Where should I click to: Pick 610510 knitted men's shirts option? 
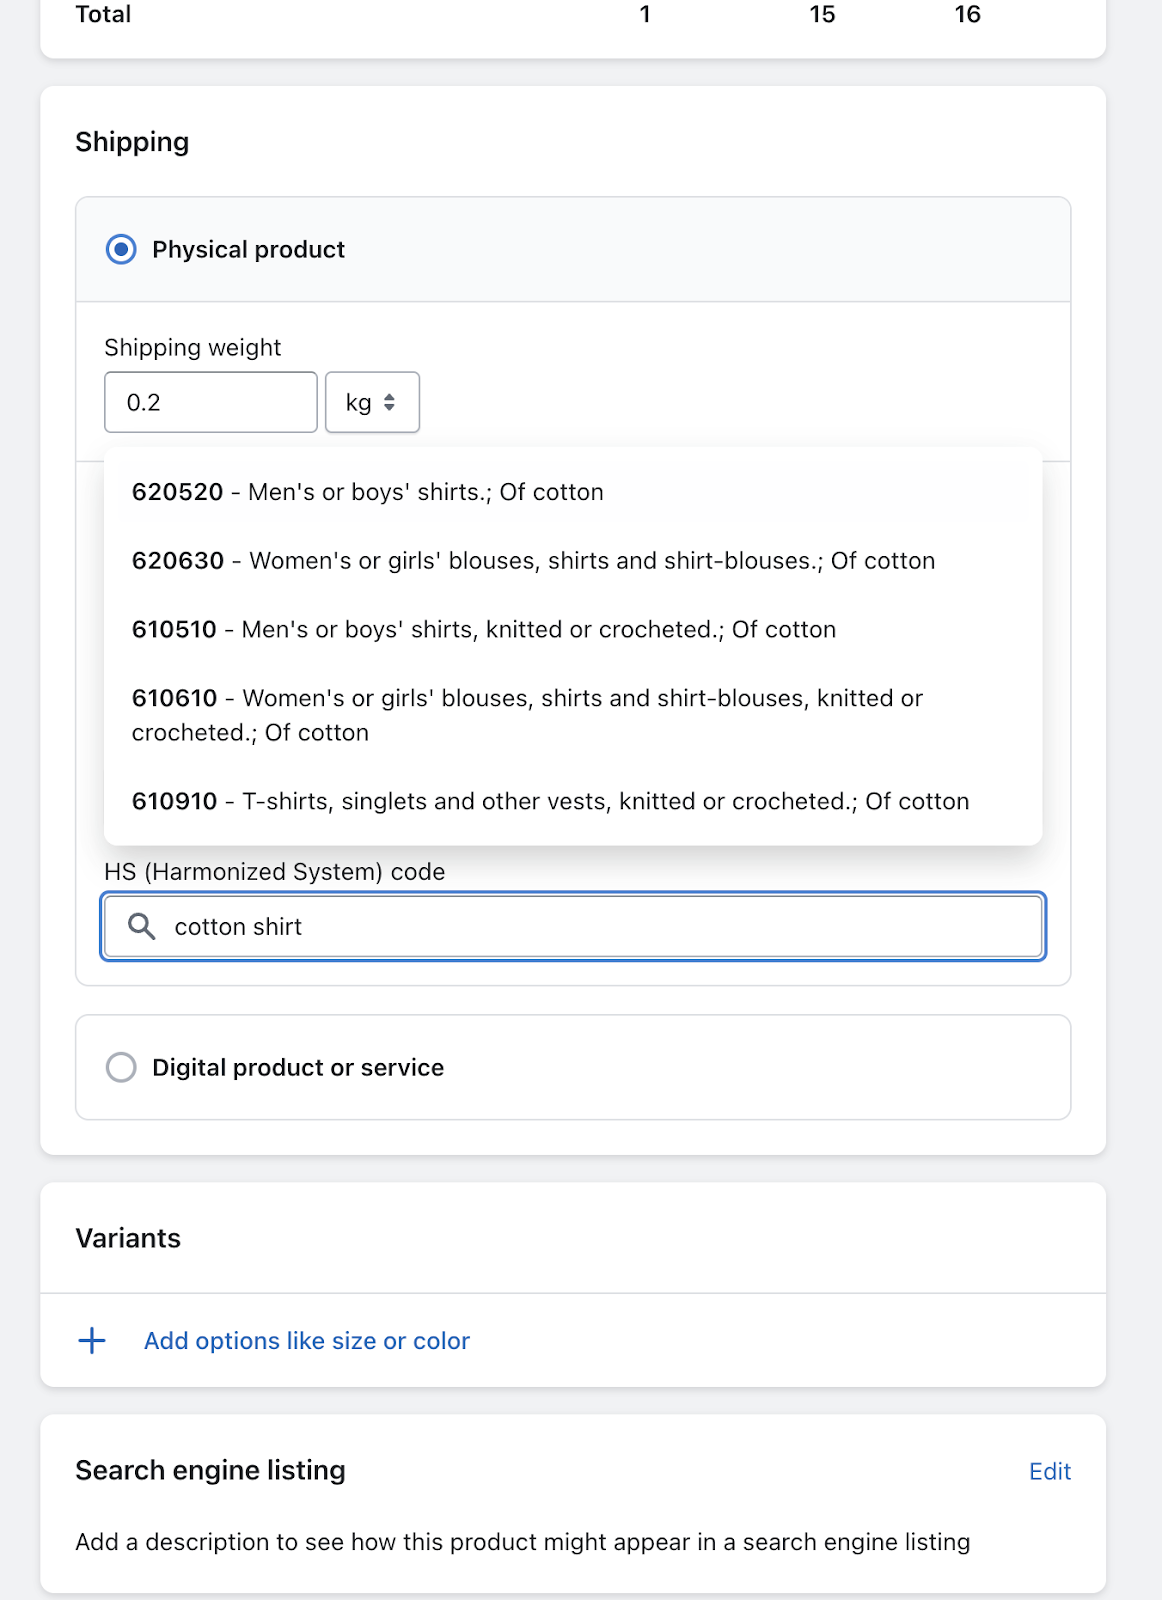point(483,630)
